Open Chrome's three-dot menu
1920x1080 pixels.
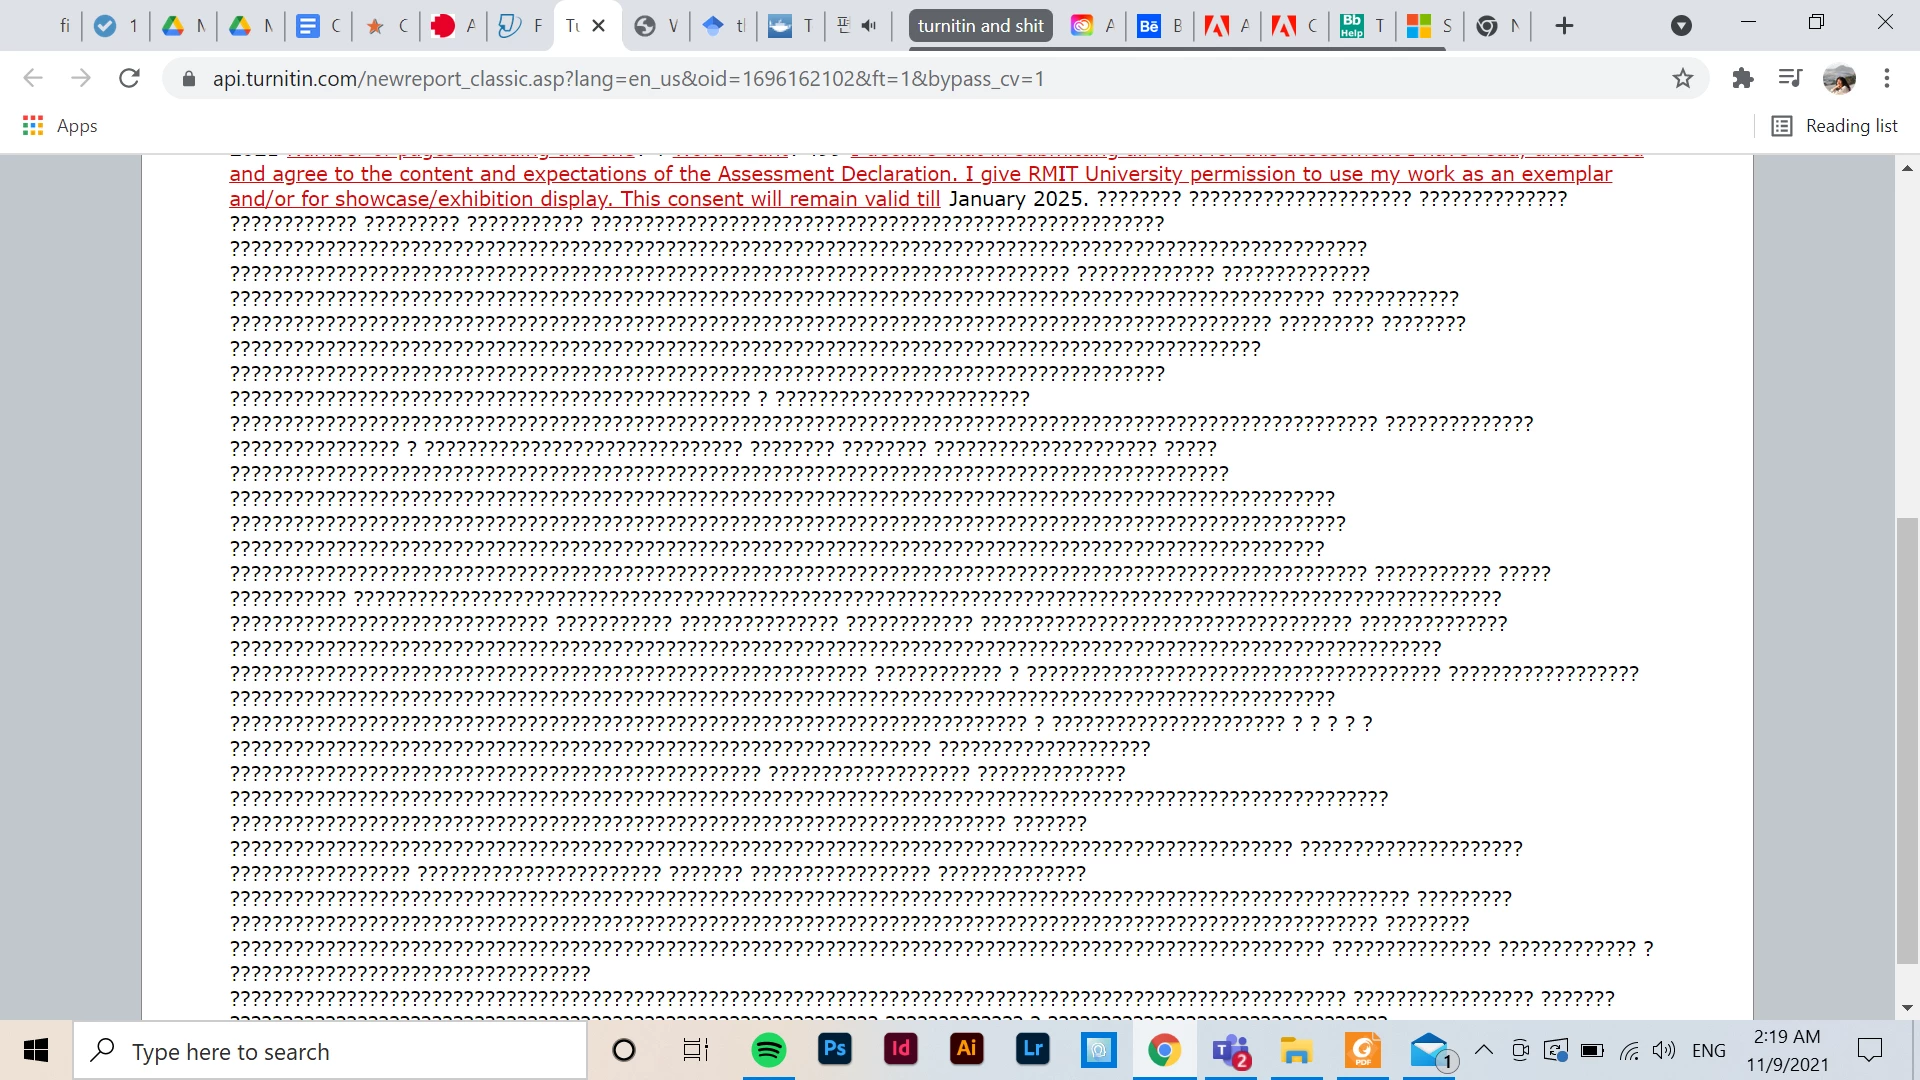click(1887, 78)
